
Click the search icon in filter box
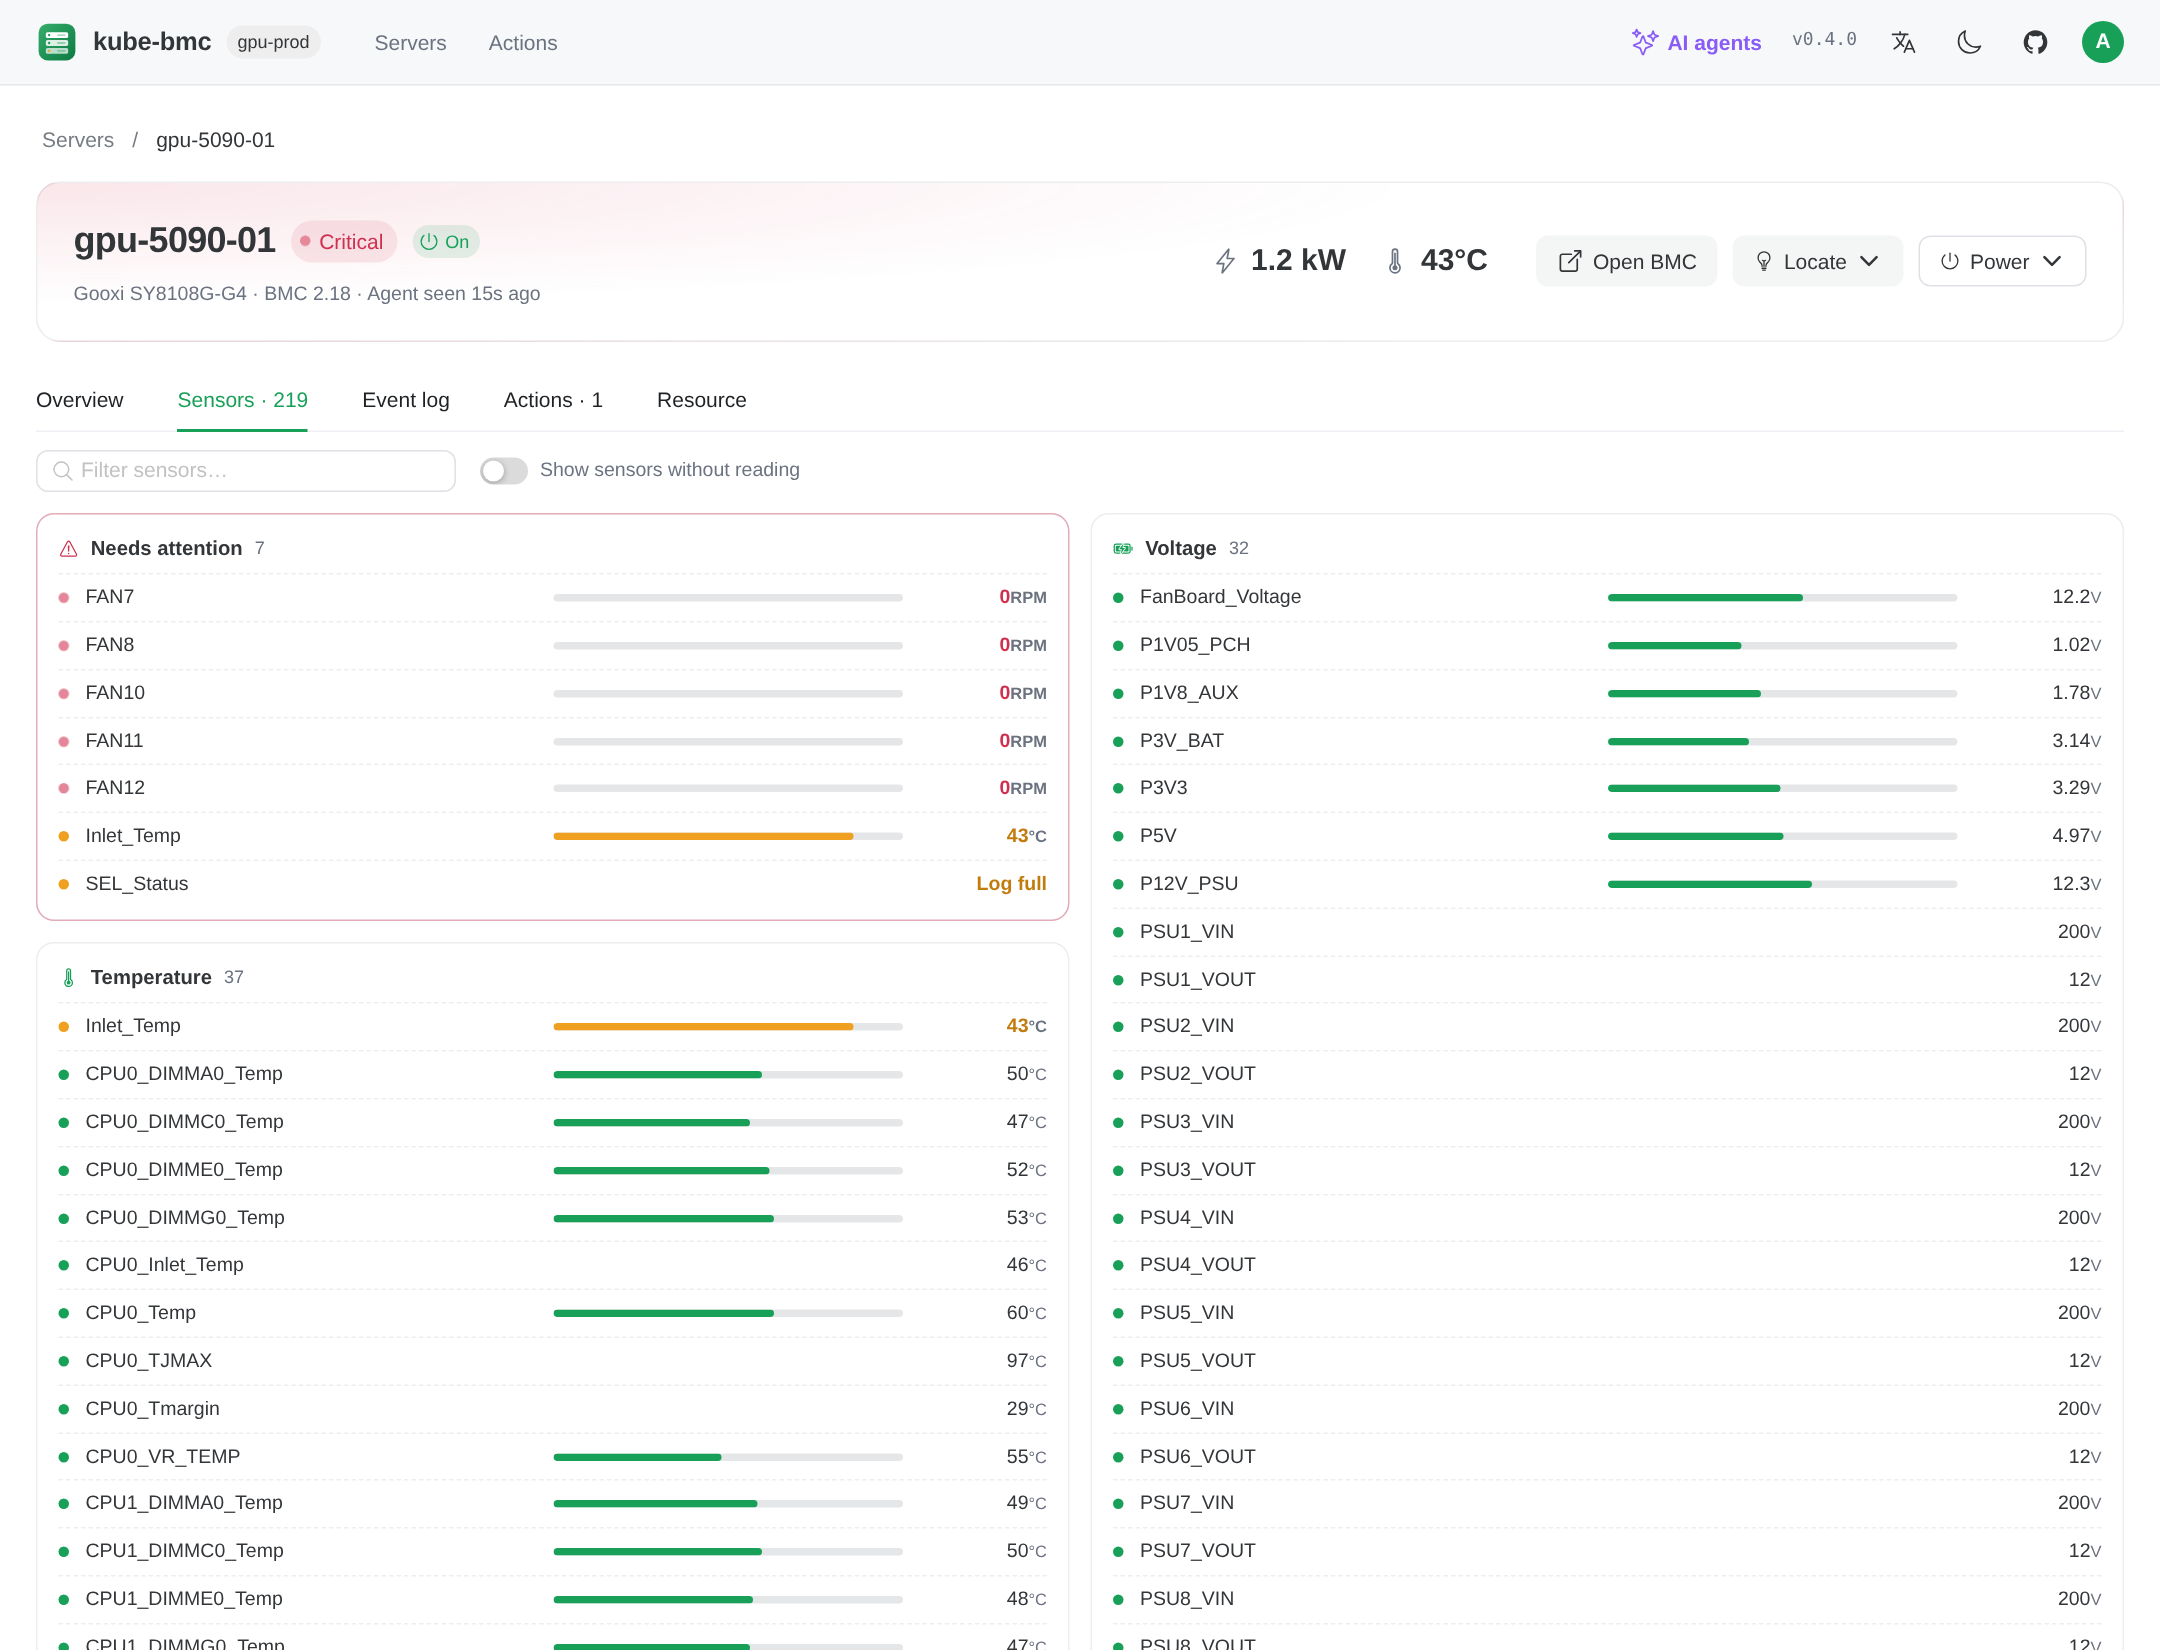point(63,471)
